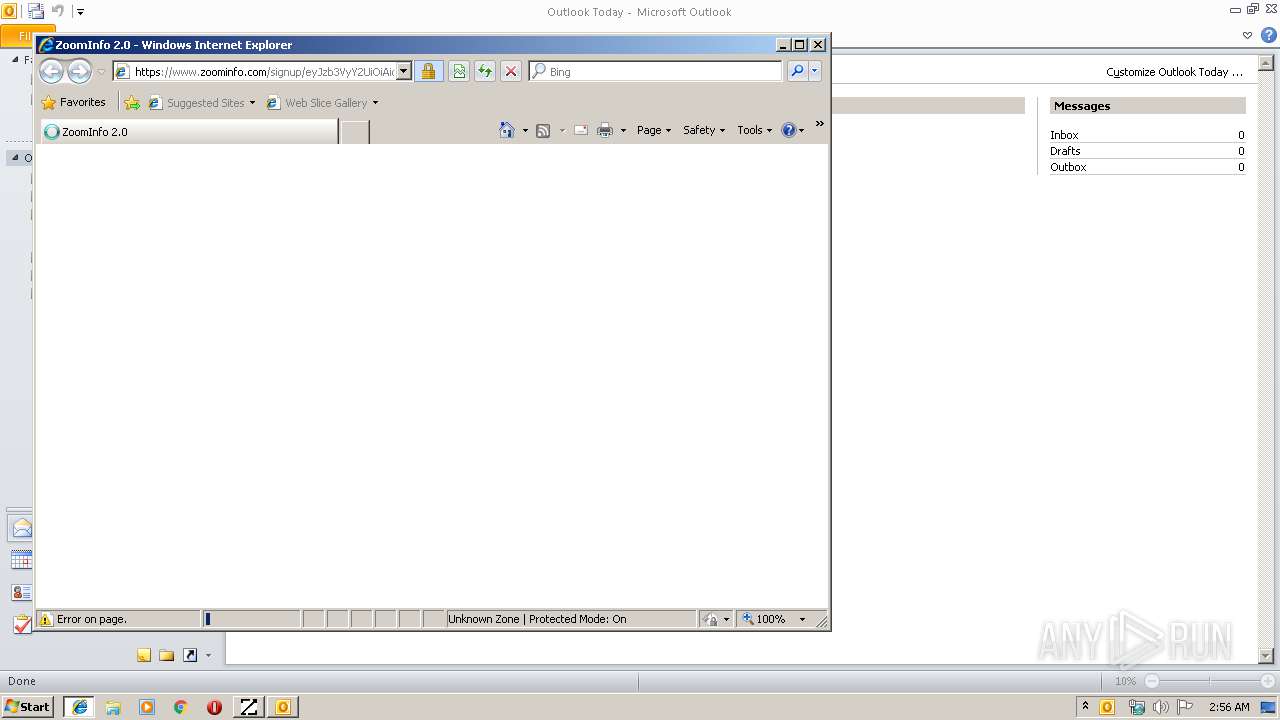Click the Unknown Zone Protected Mode status text
The height and width of the screenshot is (720, 1280).
[x=537, y=619]
